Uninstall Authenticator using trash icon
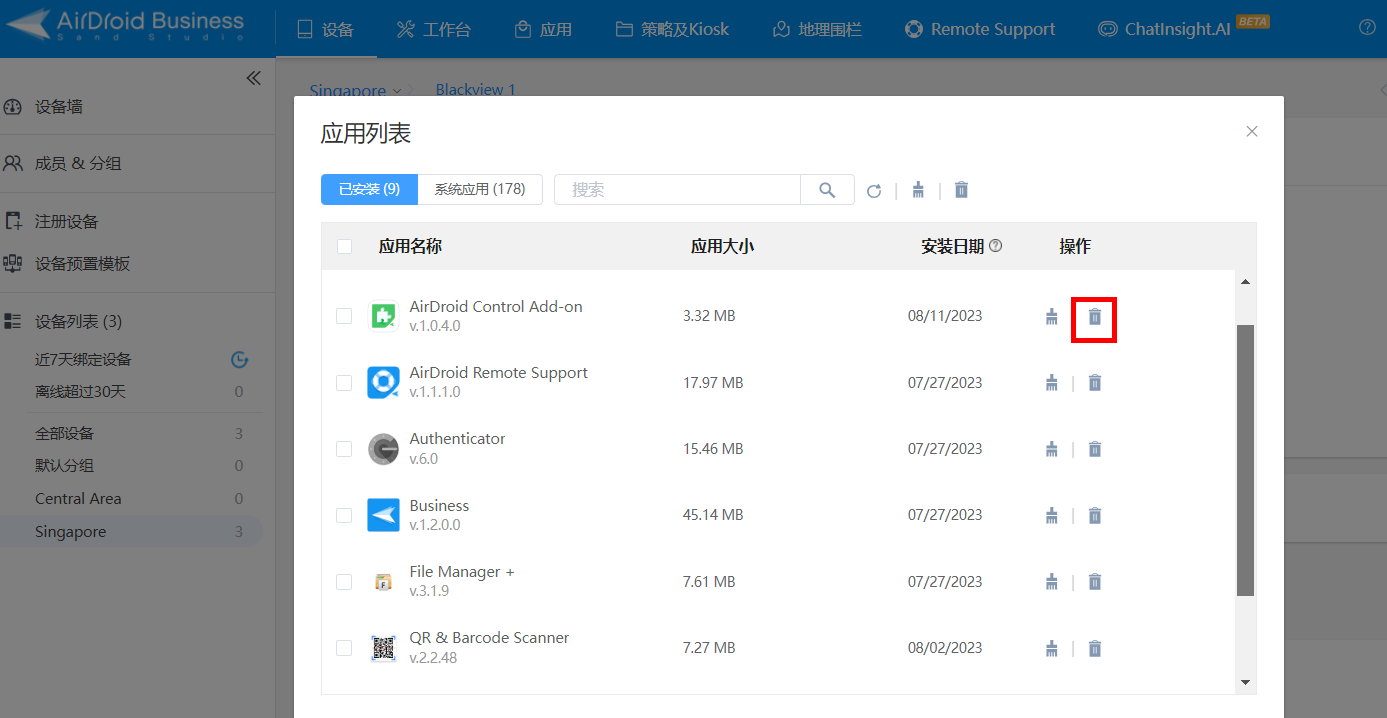Viewport: 1387px width, 718px height. point(1095,449)
